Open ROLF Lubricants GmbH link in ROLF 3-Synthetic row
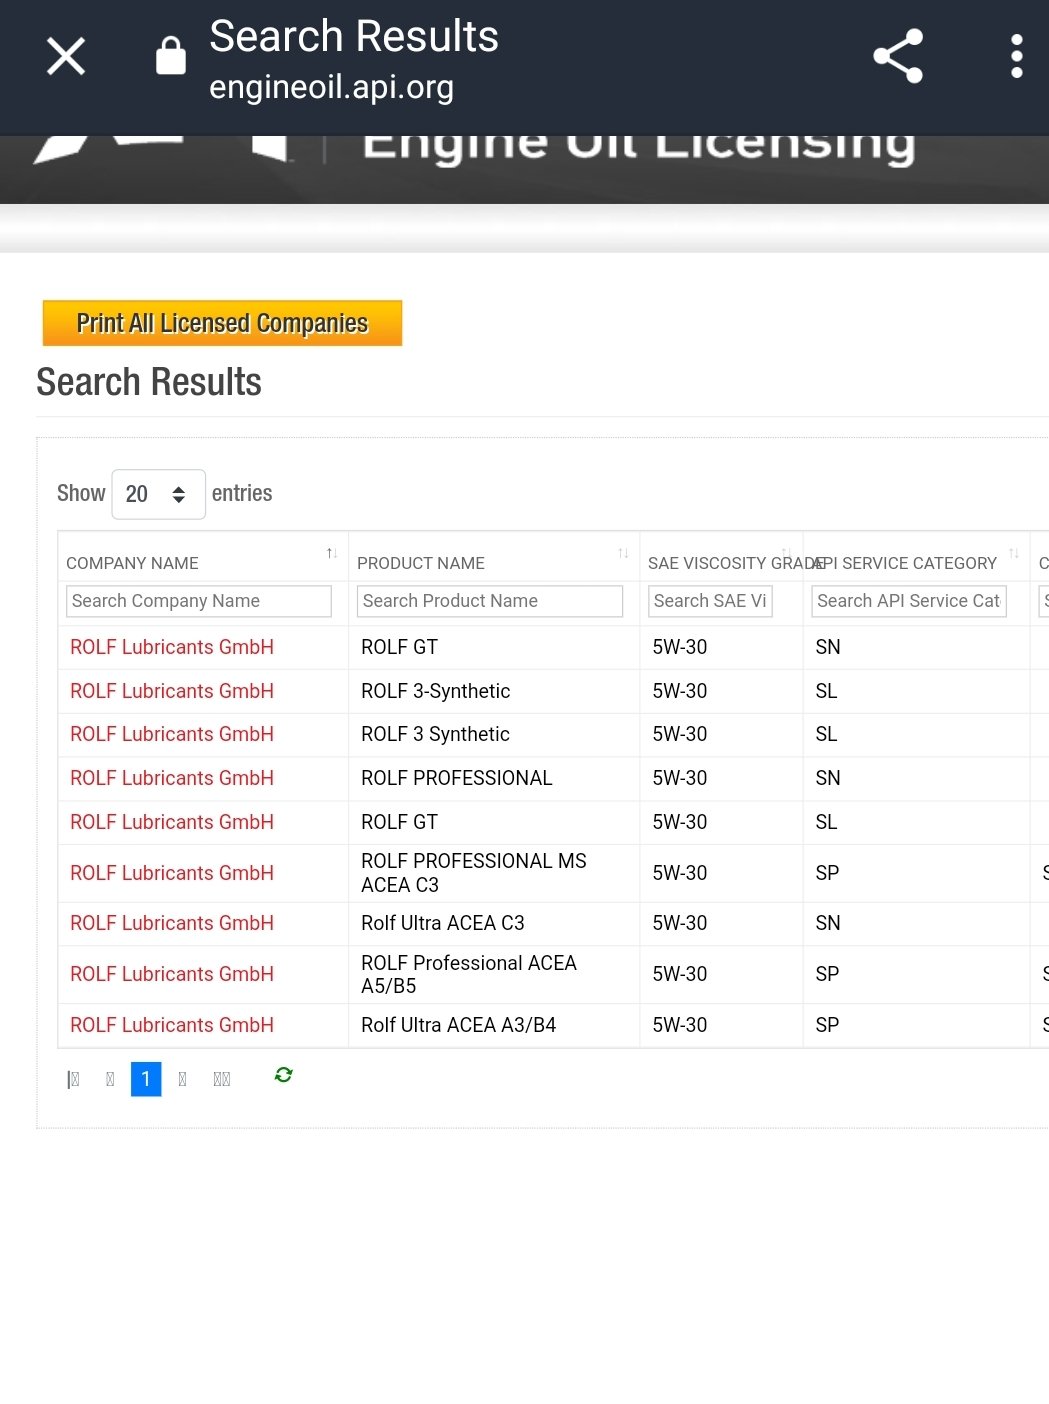The width and height of the screenshot is (1049, 1404). (172, 691)
